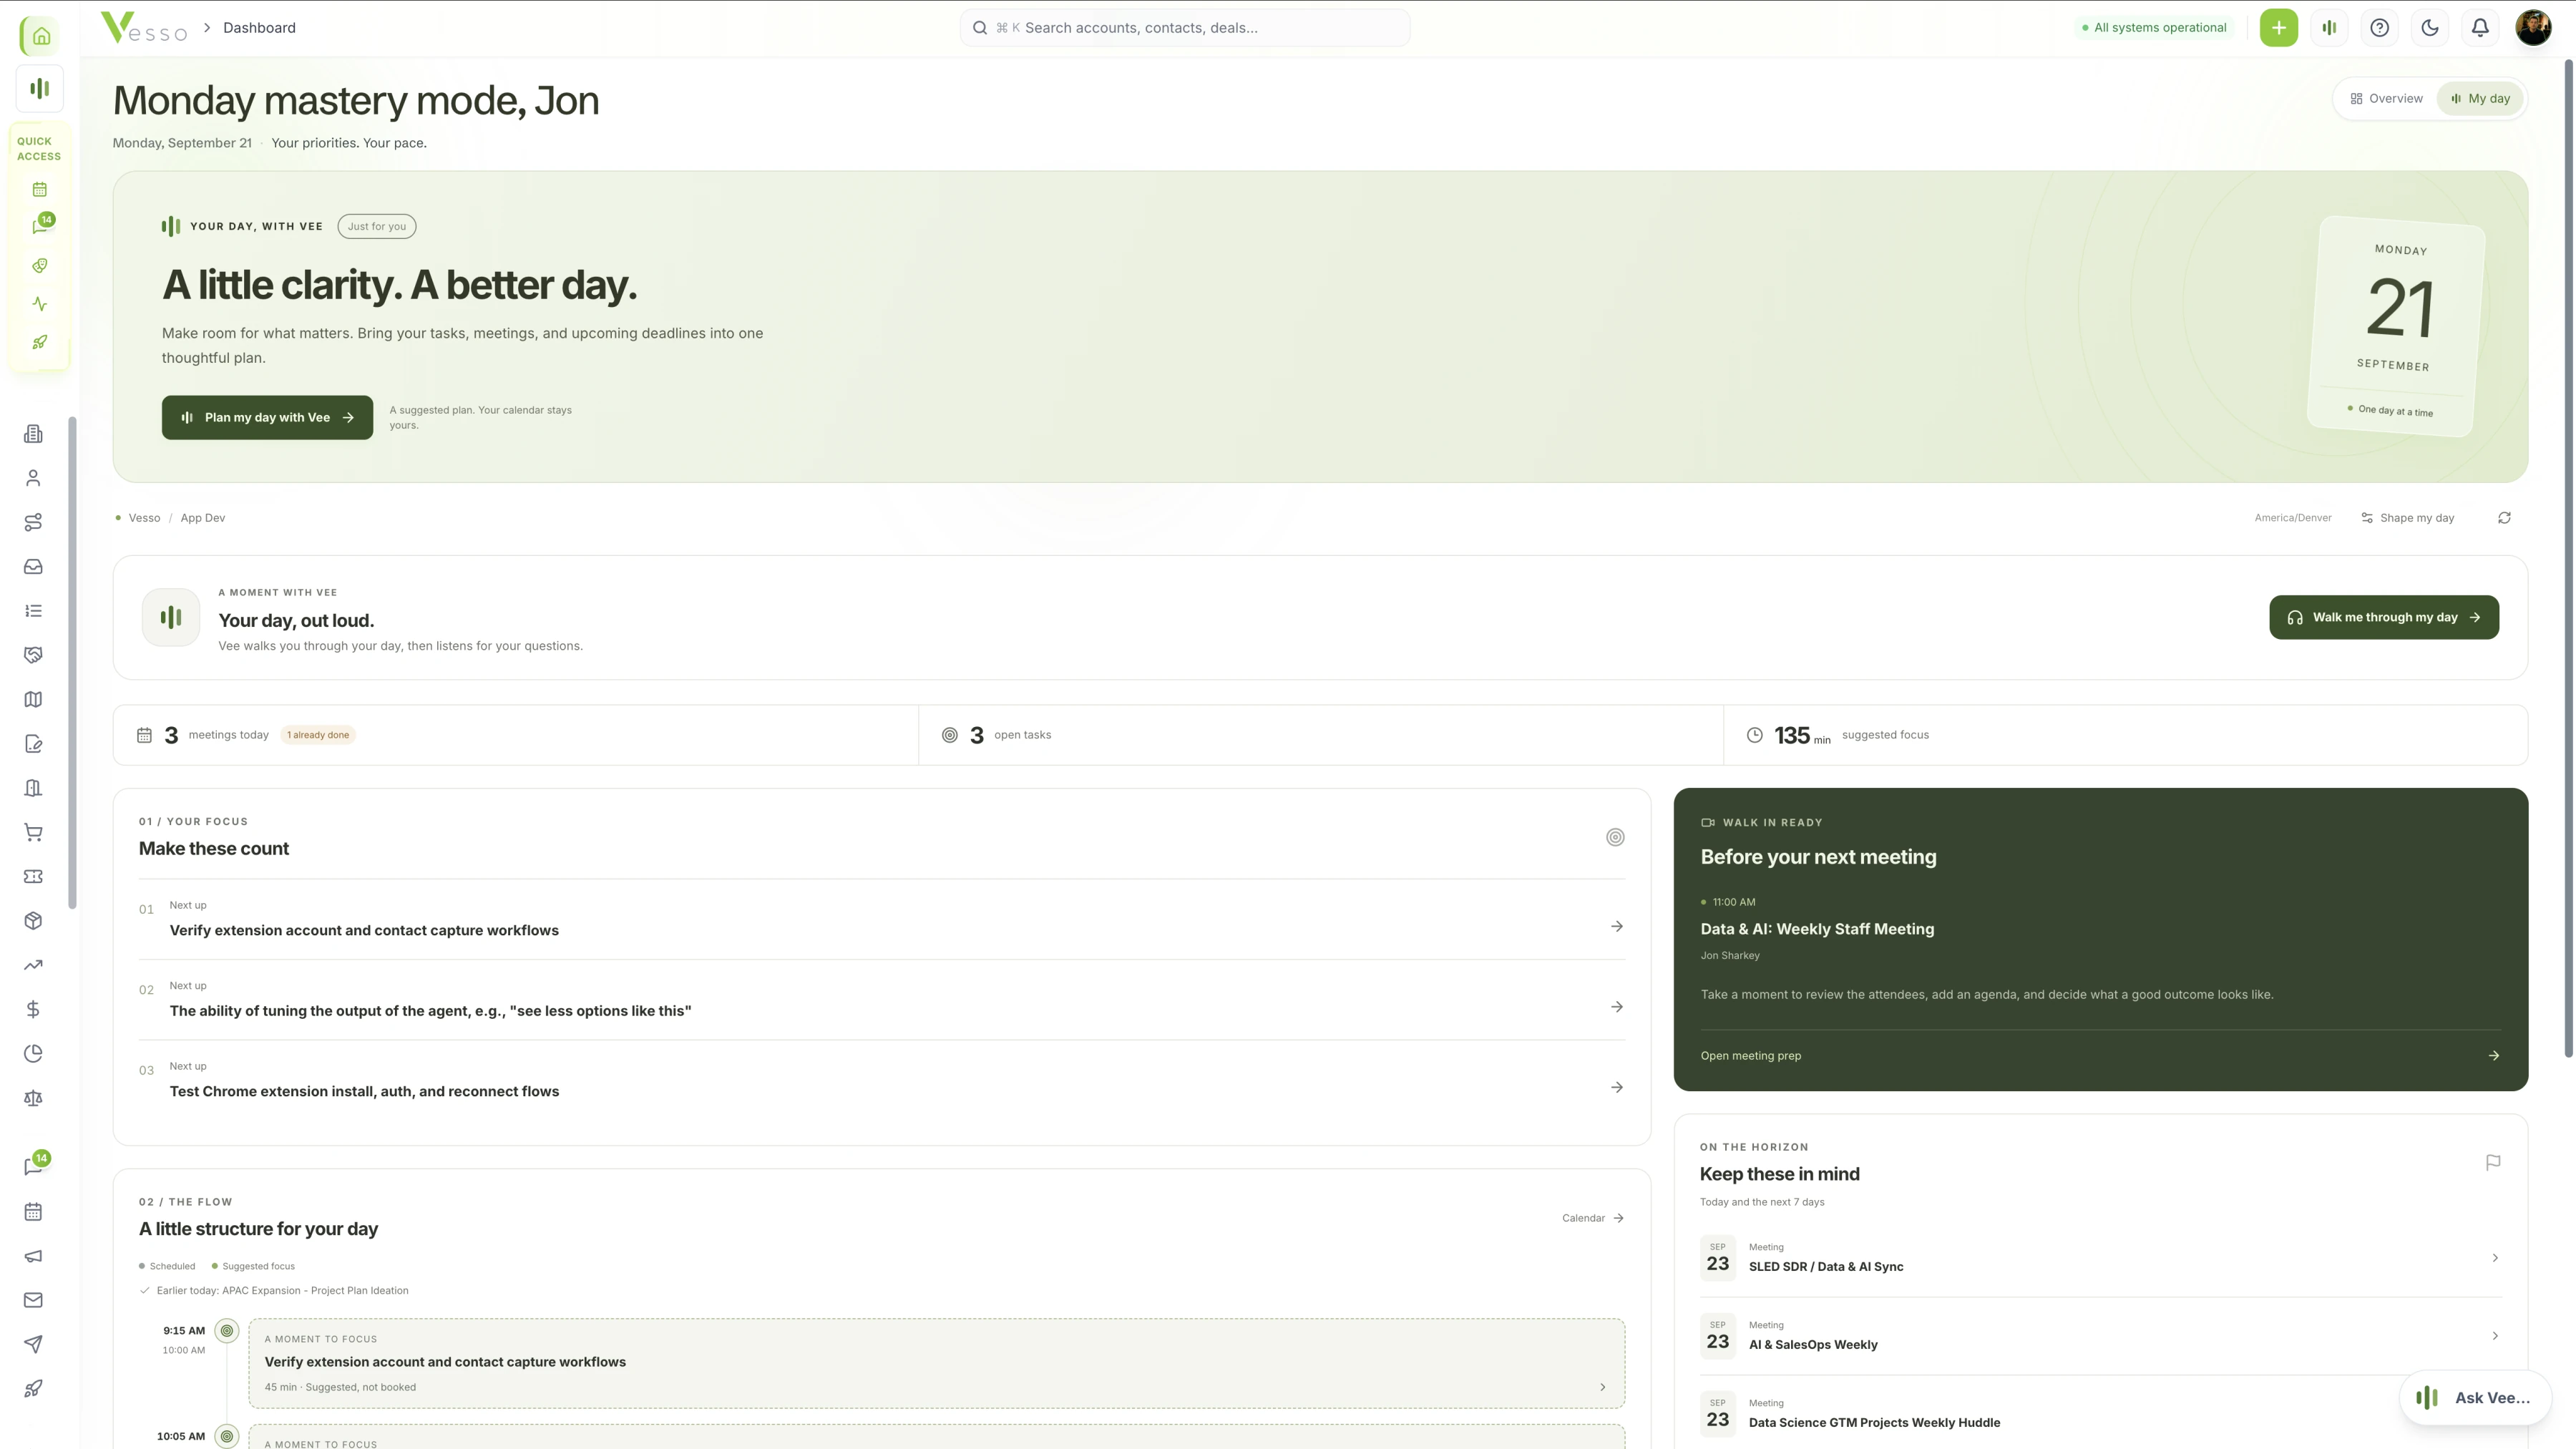Open the dollar sign icon in sidebar

[33, 1010]
